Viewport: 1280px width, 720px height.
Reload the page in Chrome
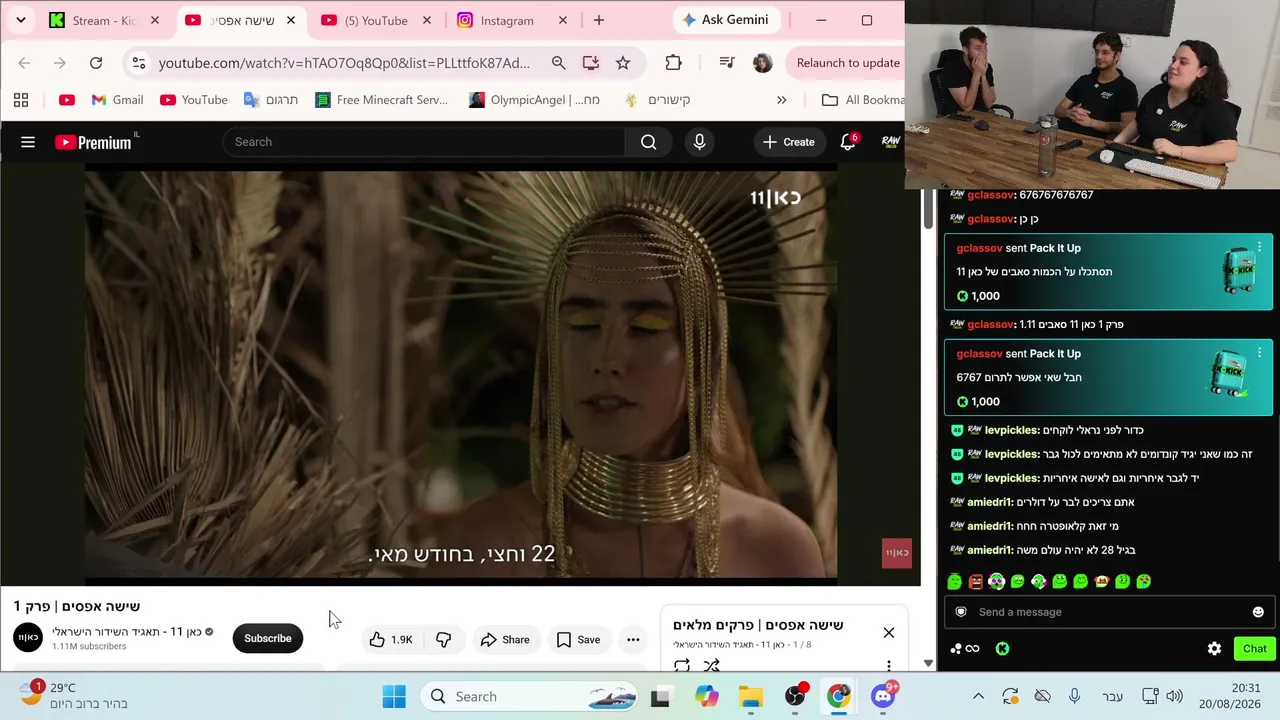point(96,63)
